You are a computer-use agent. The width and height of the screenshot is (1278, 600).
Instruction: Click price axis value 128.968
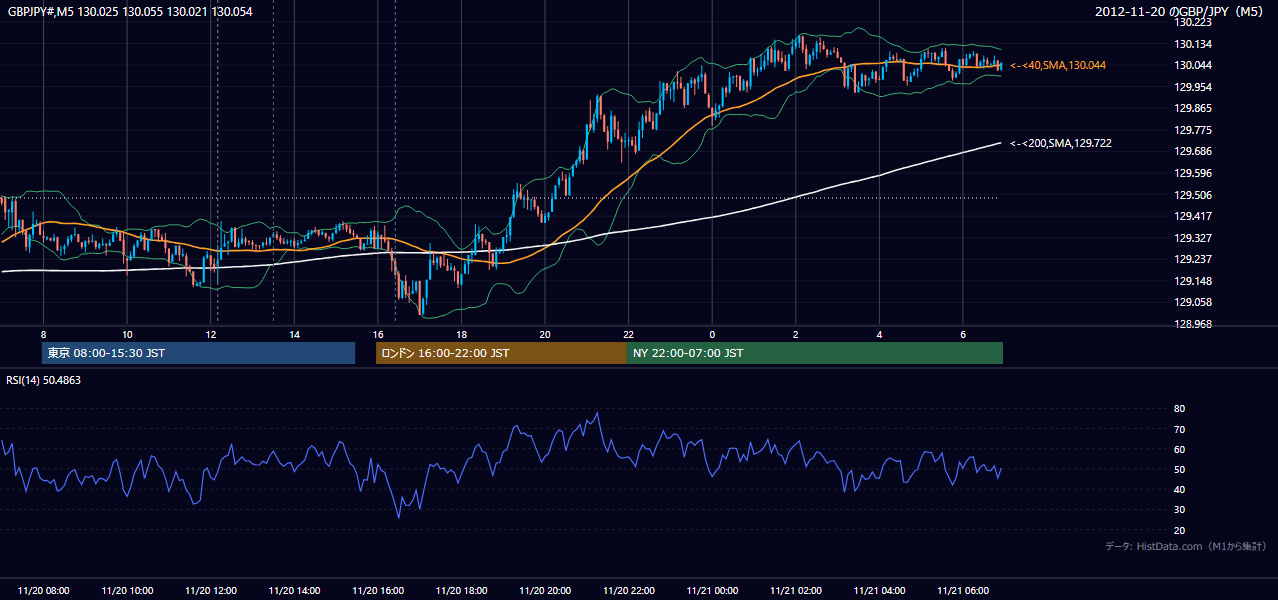[1195, 324]
